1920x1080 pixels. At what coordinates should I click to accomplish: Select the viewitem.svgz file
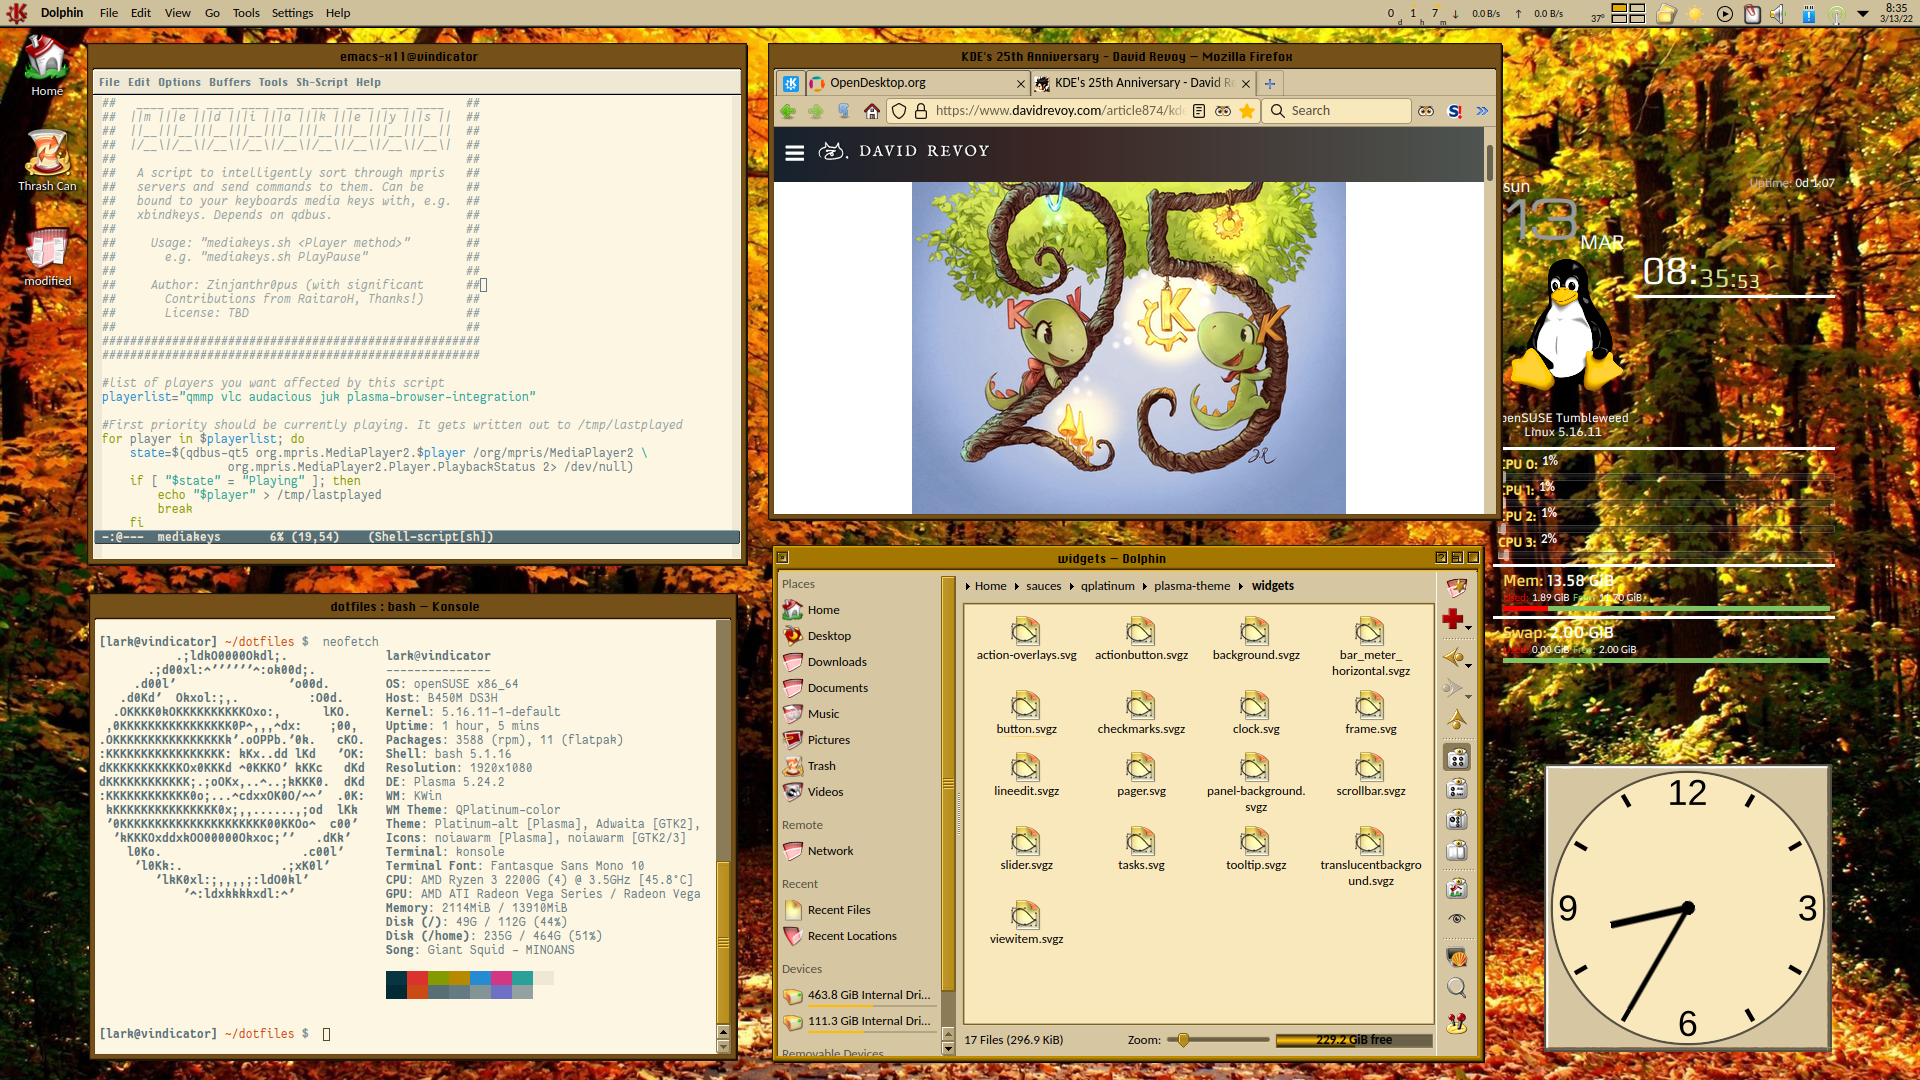click(1026, 923)
